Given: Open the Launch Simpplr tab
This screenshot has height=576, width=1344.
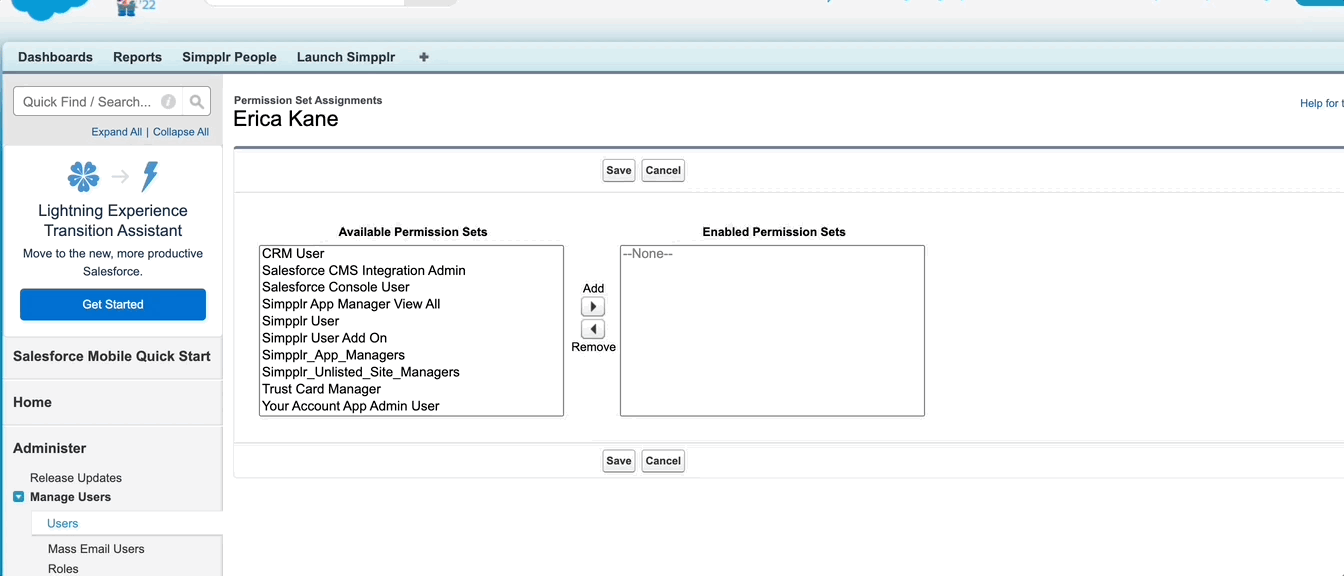Looking at the screenshot, I should 346,57.
